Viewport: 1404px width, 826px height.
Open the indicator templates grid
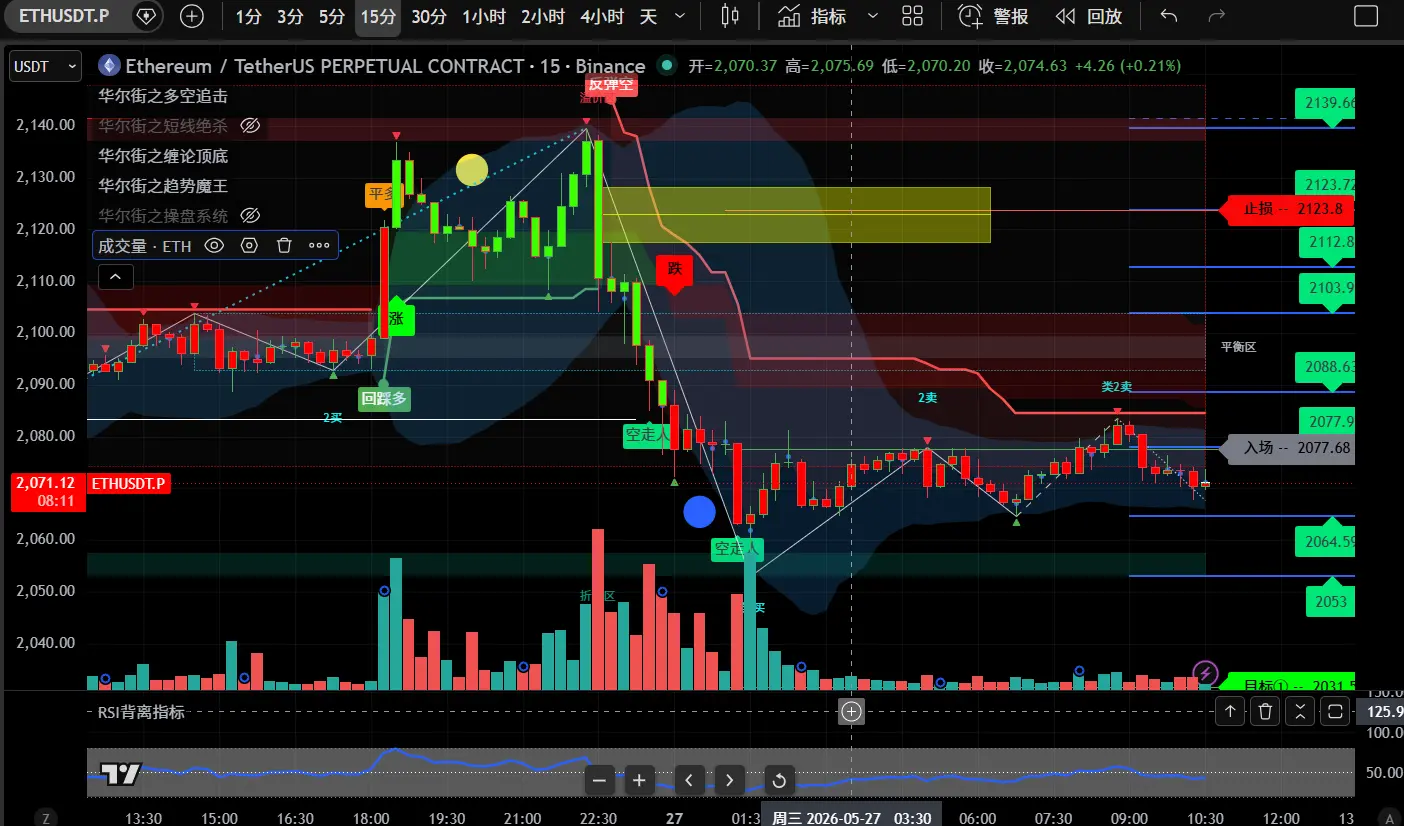coord(912,16)
